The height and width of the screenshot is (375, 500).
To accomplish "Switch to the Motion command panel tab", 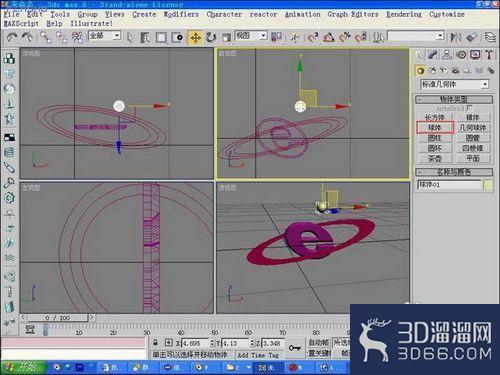I will [x=462, y=55].
